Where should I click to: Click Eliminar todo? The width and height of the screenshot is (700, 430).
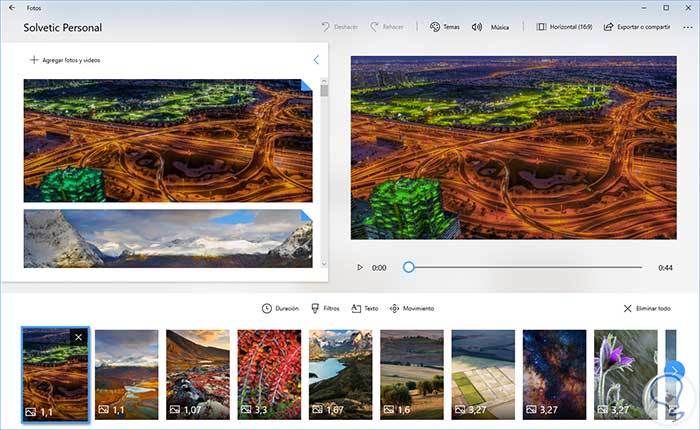[647, 309]
